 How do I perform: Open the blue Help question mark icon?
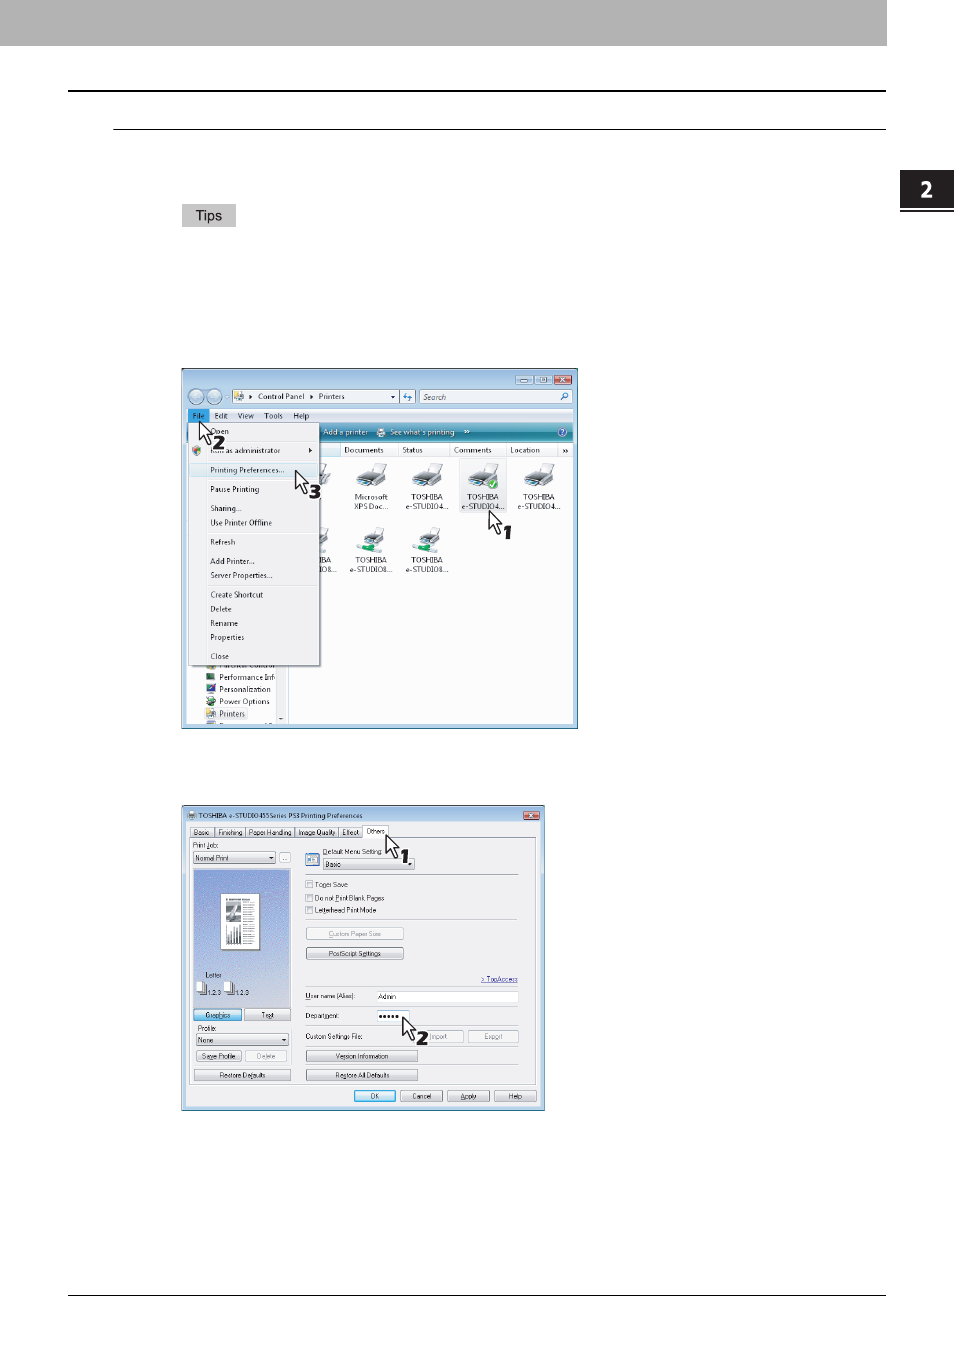tap(562, 433)
